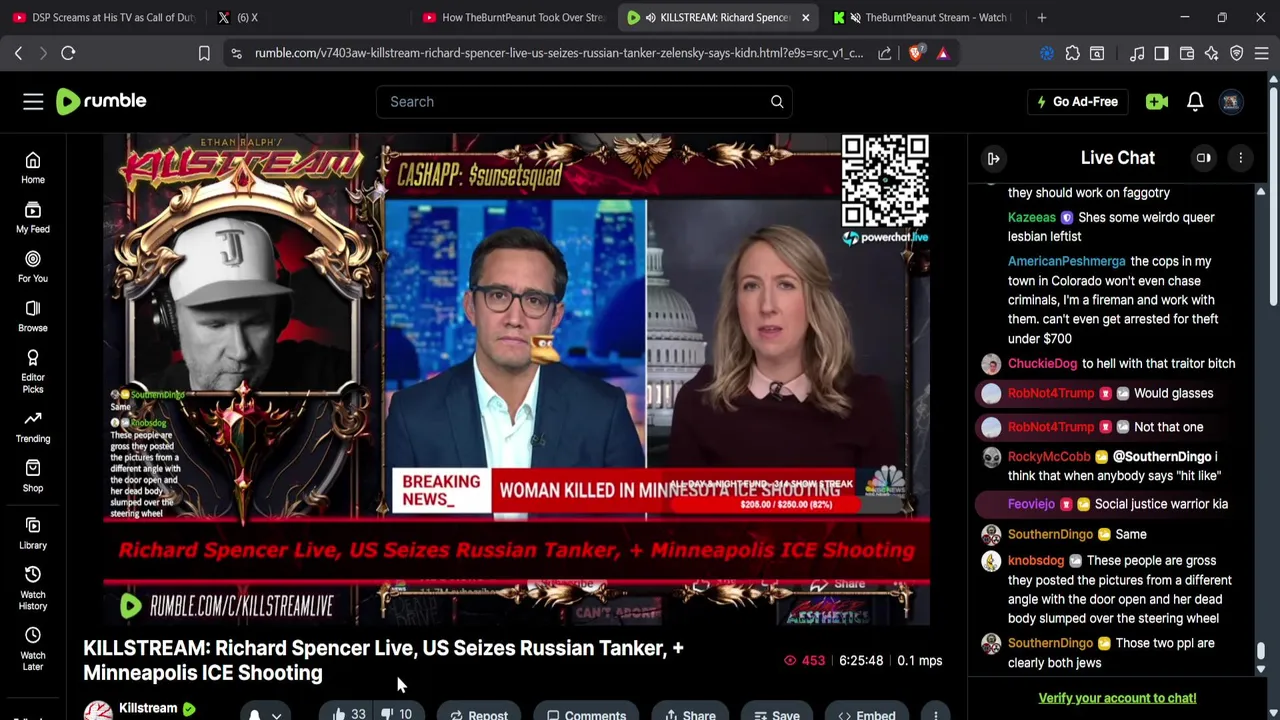Click the search magnifier icon
The width and height of the screenshot is (1280, 720).
tap(777, 101)
